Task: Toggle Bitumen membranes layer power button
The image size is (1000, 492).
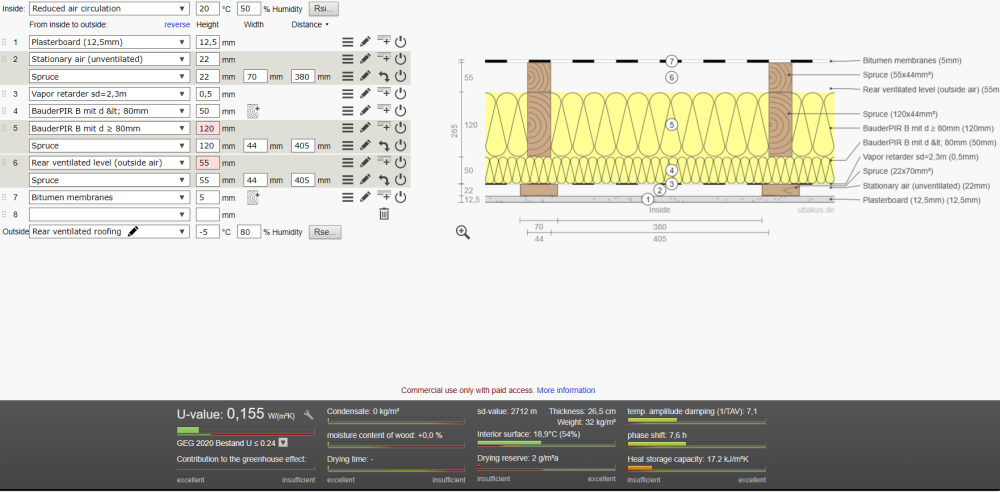Action: pos(401,197)
